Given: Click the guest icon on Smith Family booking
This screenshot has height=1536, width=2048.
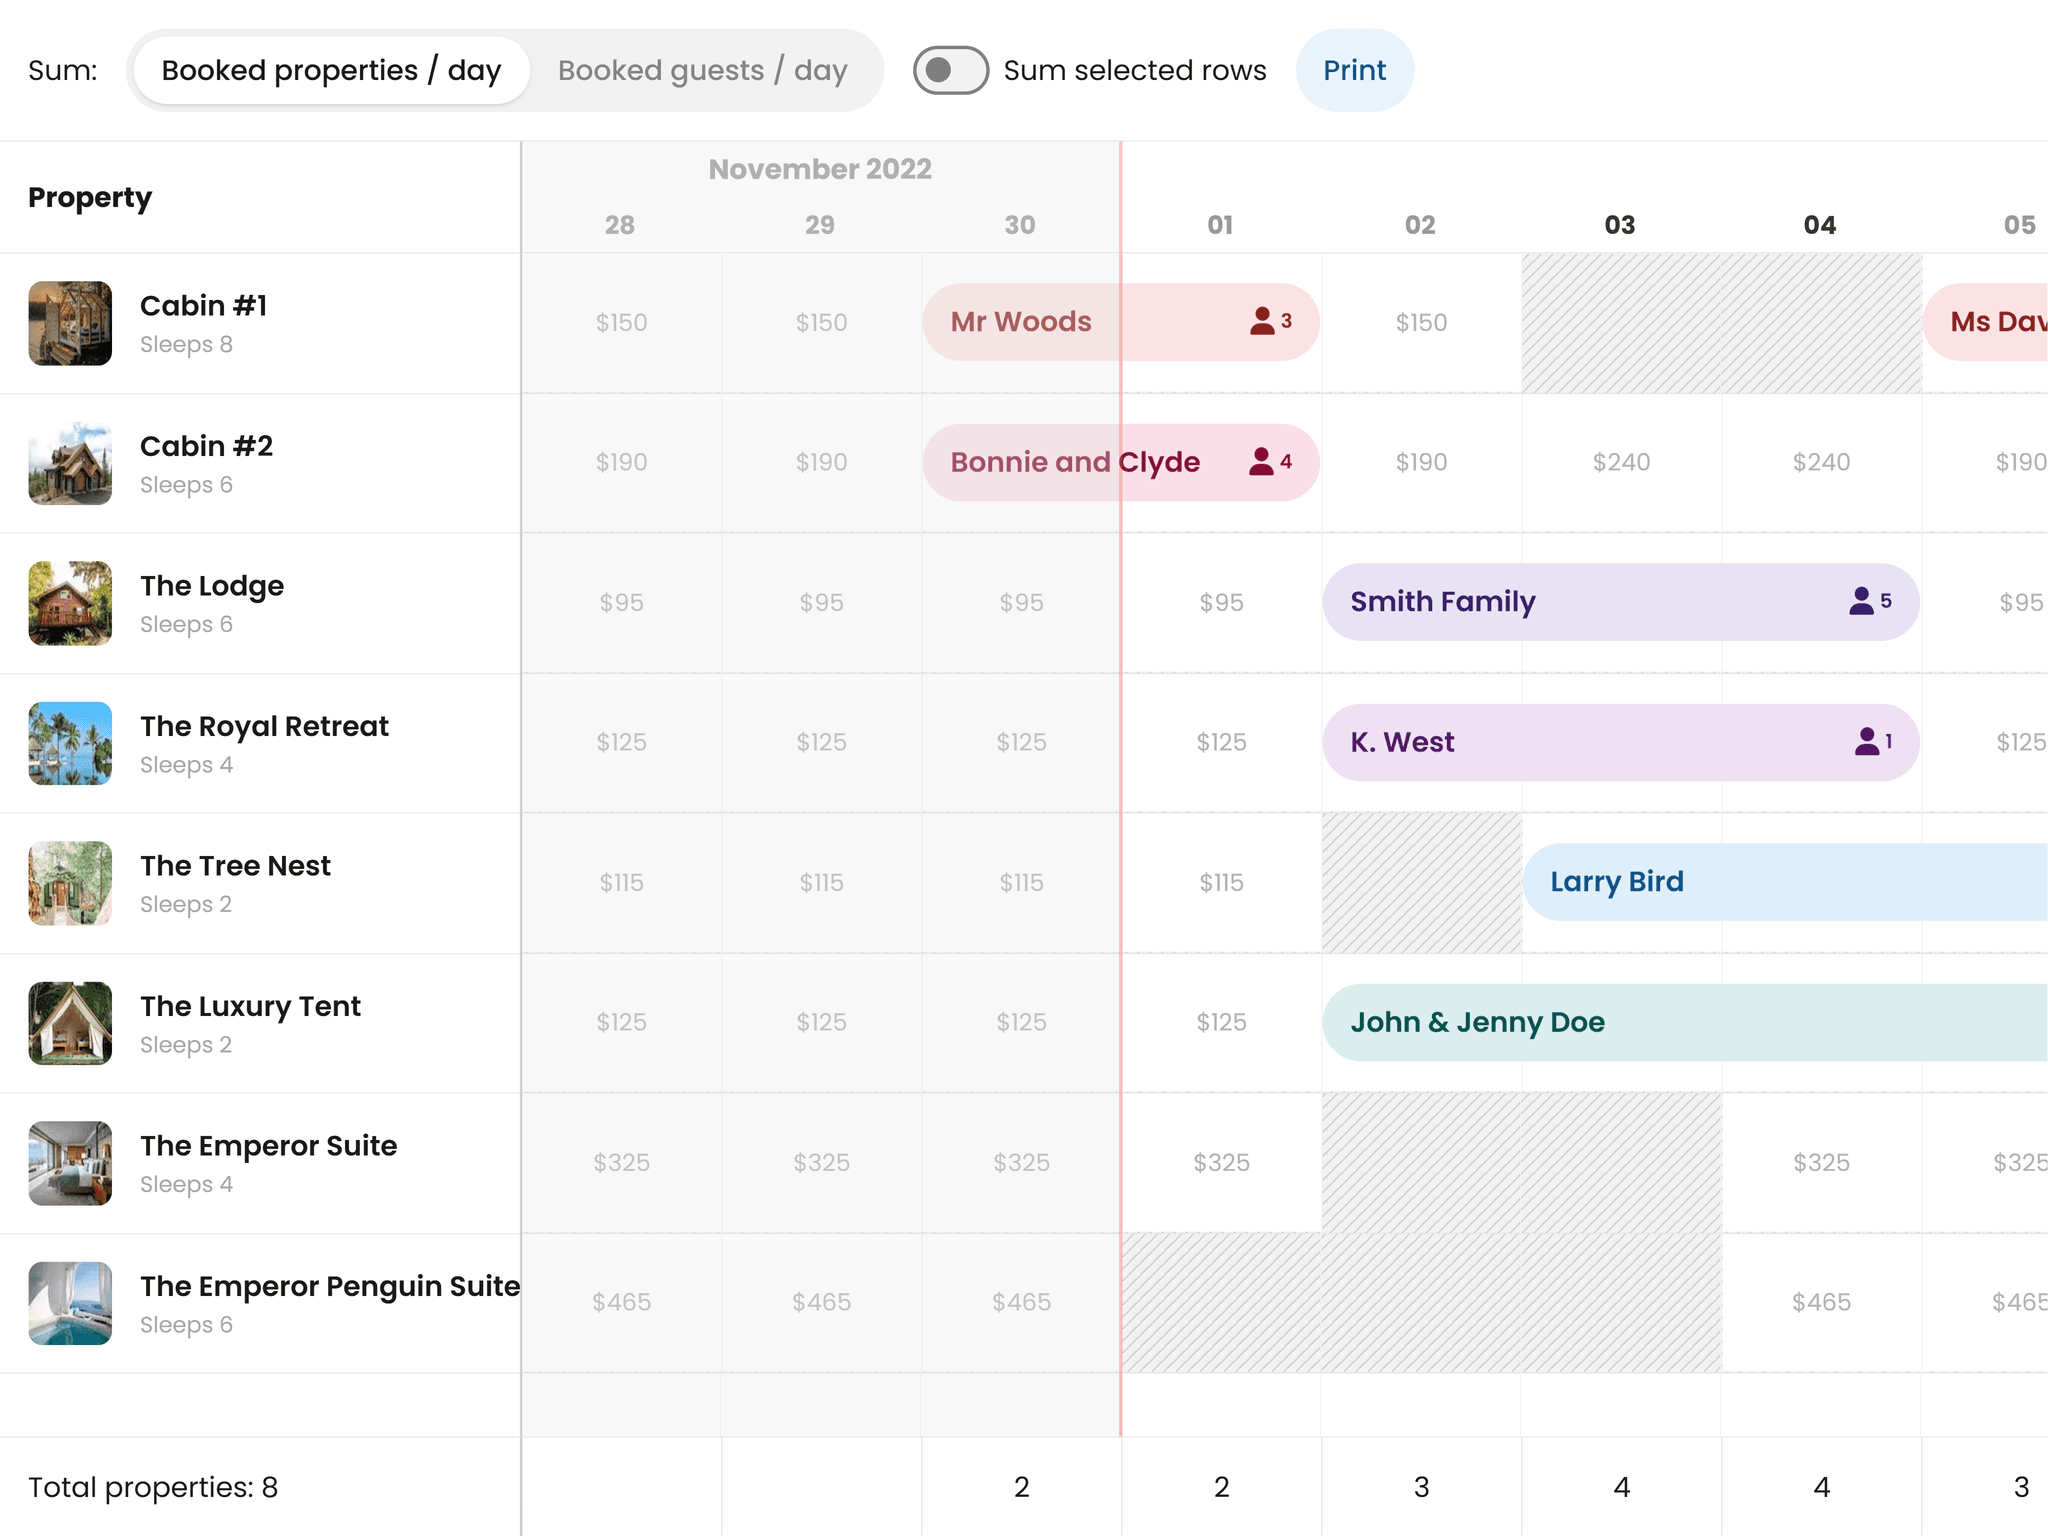Looking at the screenshot, I should [x=1860, y=600].
